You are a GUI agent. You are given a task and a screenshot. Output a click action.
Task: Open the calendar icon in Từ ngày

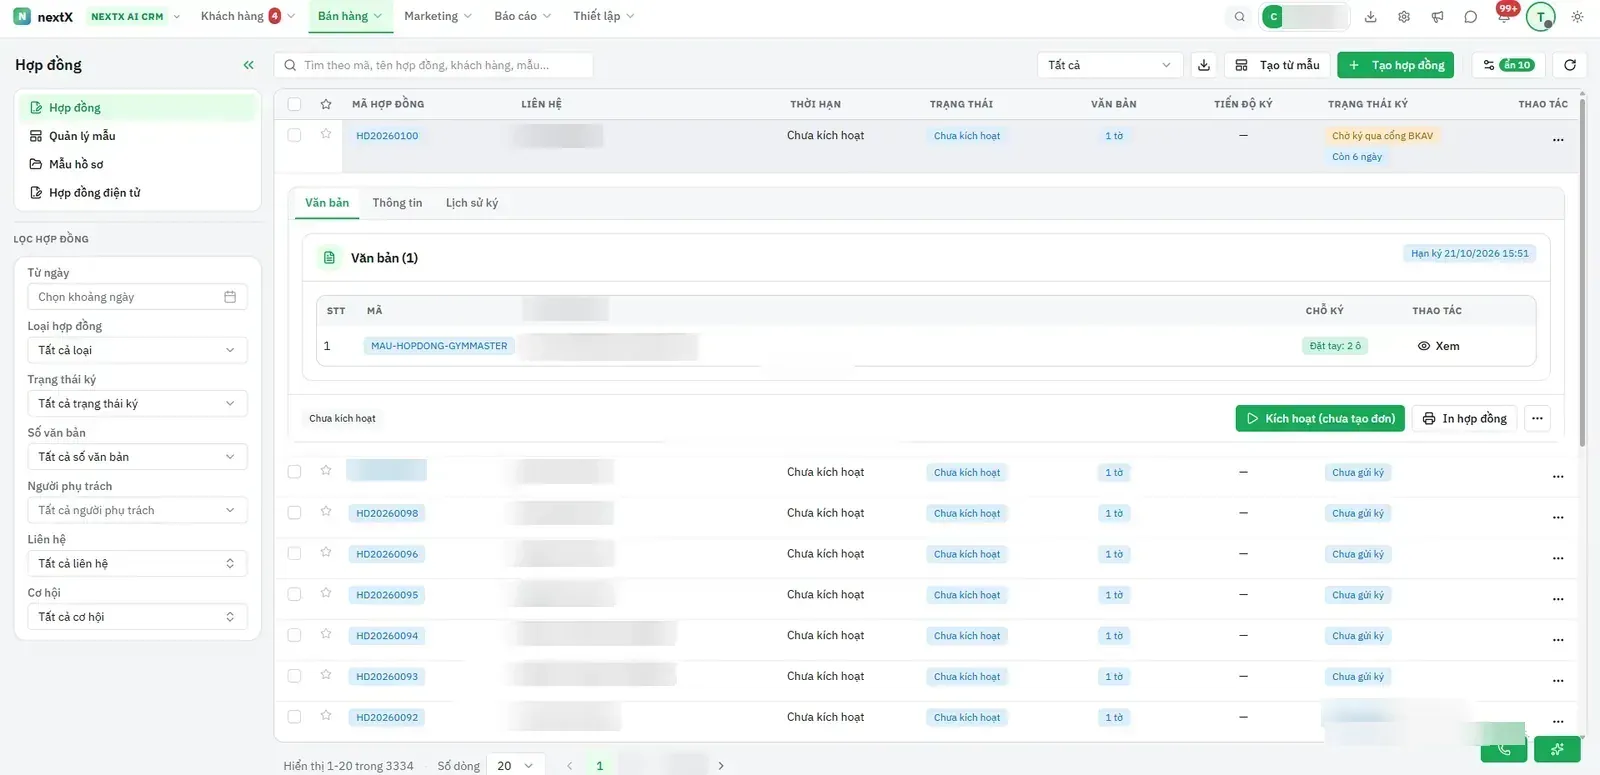coord(230,297)
